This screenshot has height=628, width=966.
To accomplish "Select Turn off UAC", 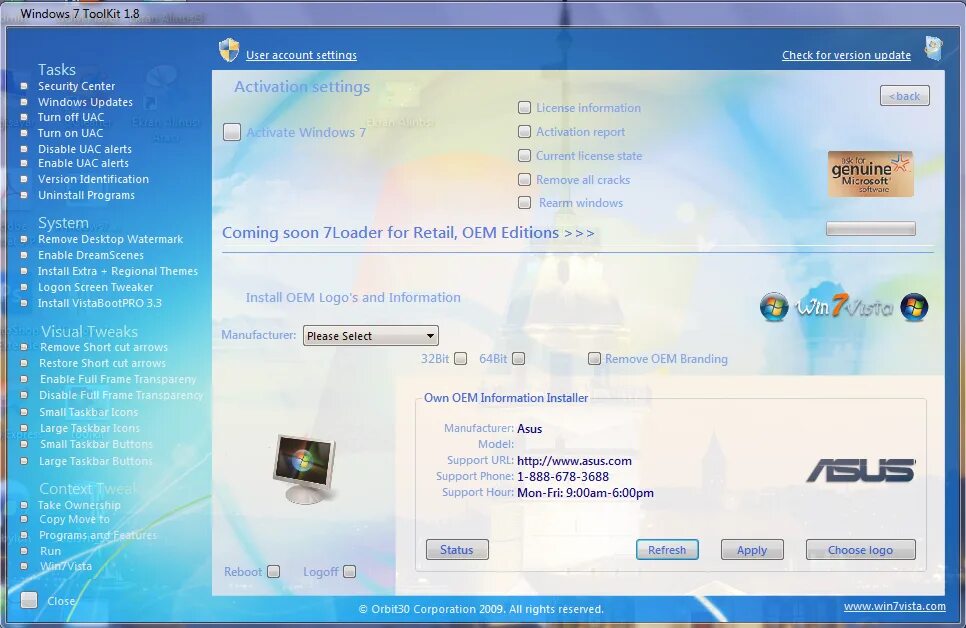I will [71, 117].
